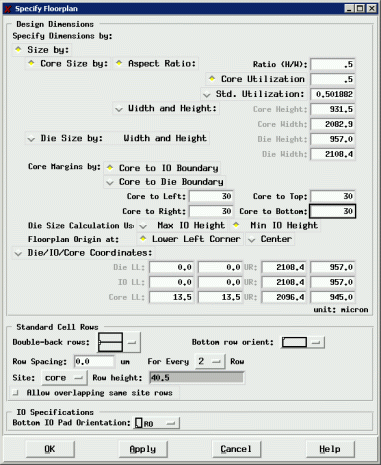Edit the Core to Right field
This screenshot has width=381, height=465.
pos(211,211)
